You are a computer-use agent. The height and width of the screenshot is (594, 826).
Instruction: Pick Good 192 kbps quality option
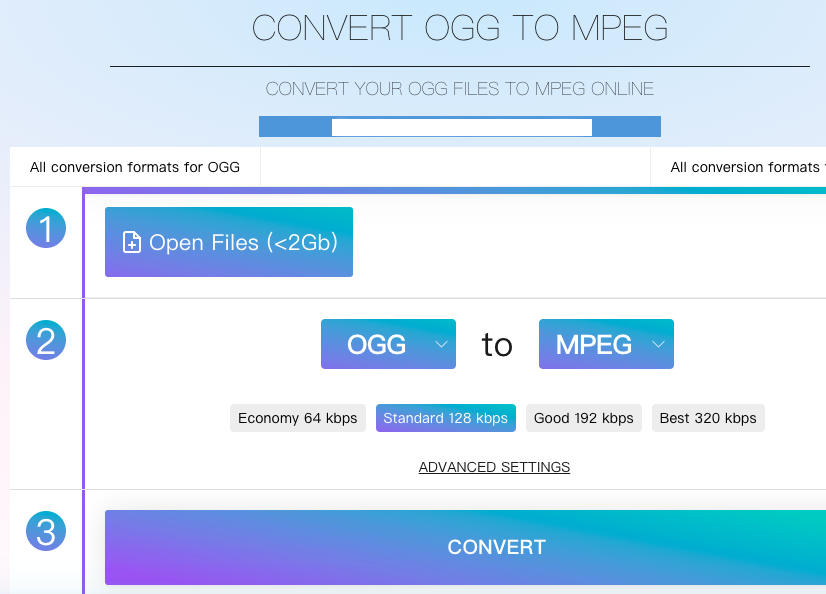tap(584, 418)
